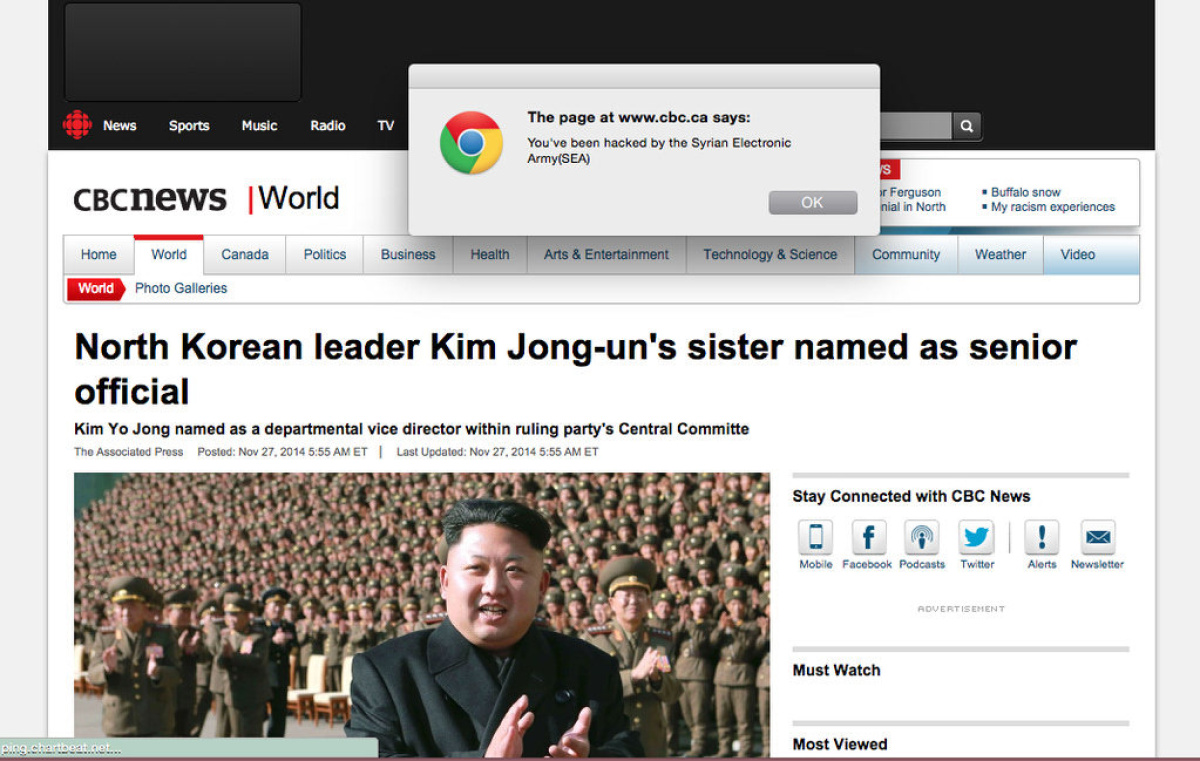Click the Last Updated timestamp text
Screen dimensions: 1200x761
(498, 452)
